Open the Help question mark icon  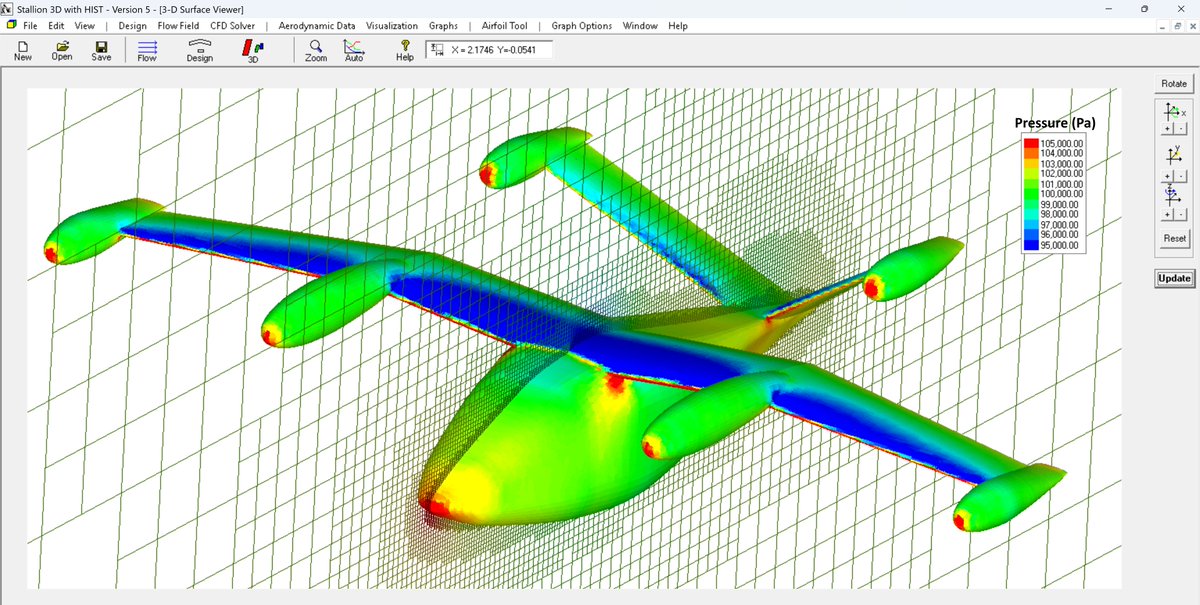tap(405, 45)
